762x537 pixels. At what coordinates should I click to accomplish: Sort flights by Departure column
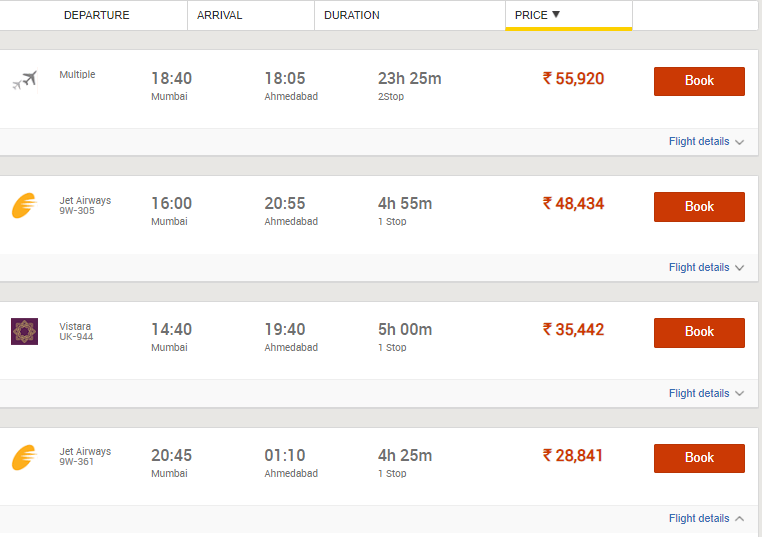pos(96,16)
